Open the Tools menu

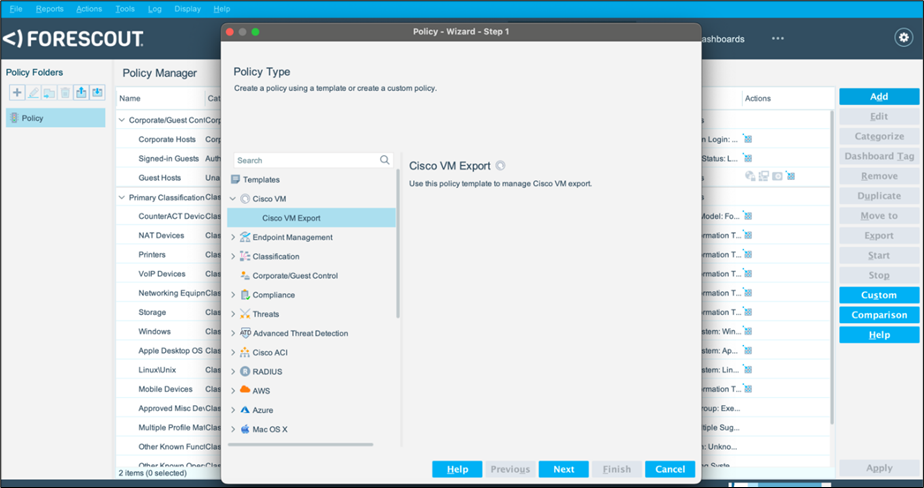point(125,9)
